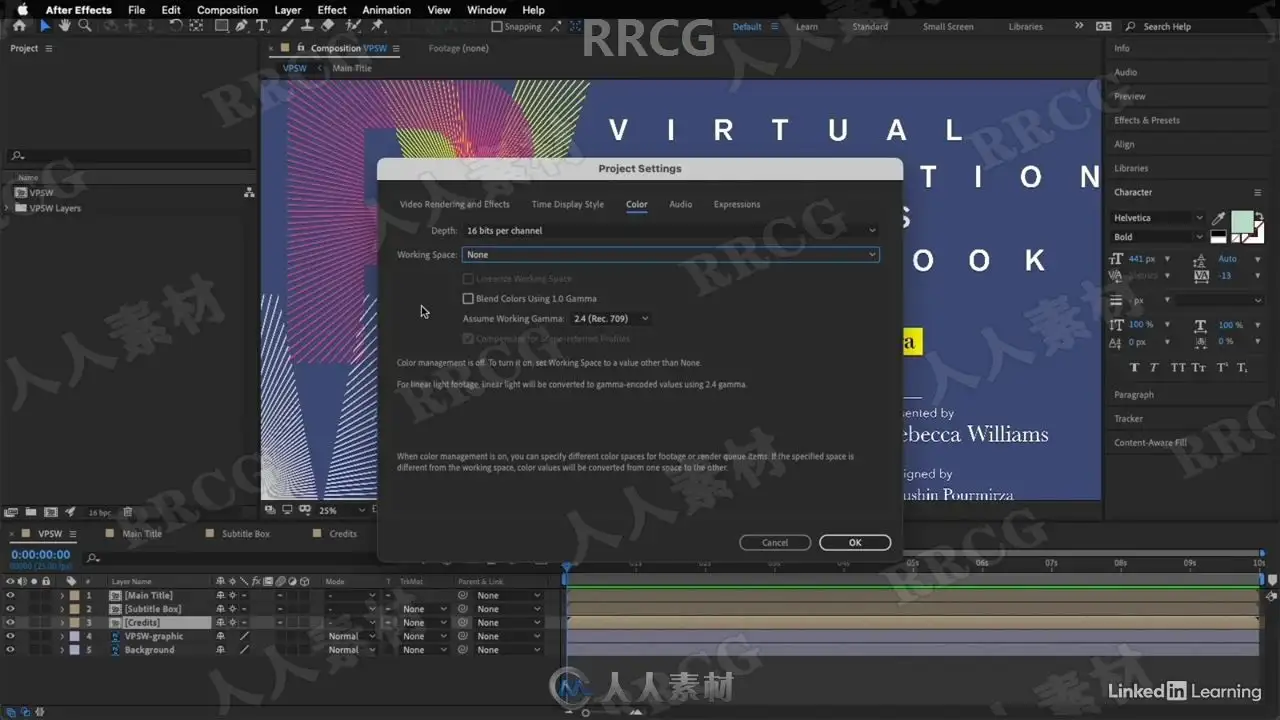
Task: Select the Pen tool
Action: click(243, 26)
